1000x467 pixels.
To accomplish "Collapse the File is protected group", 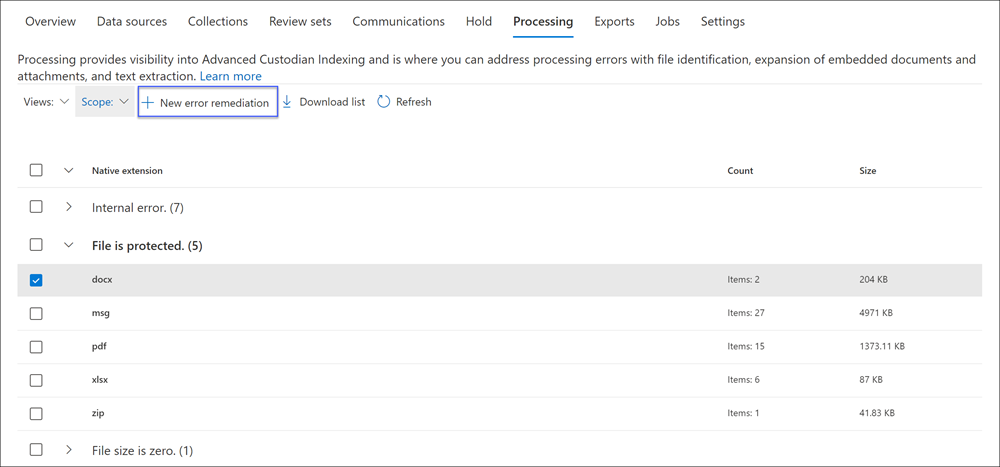I will (x=69, y=244).
